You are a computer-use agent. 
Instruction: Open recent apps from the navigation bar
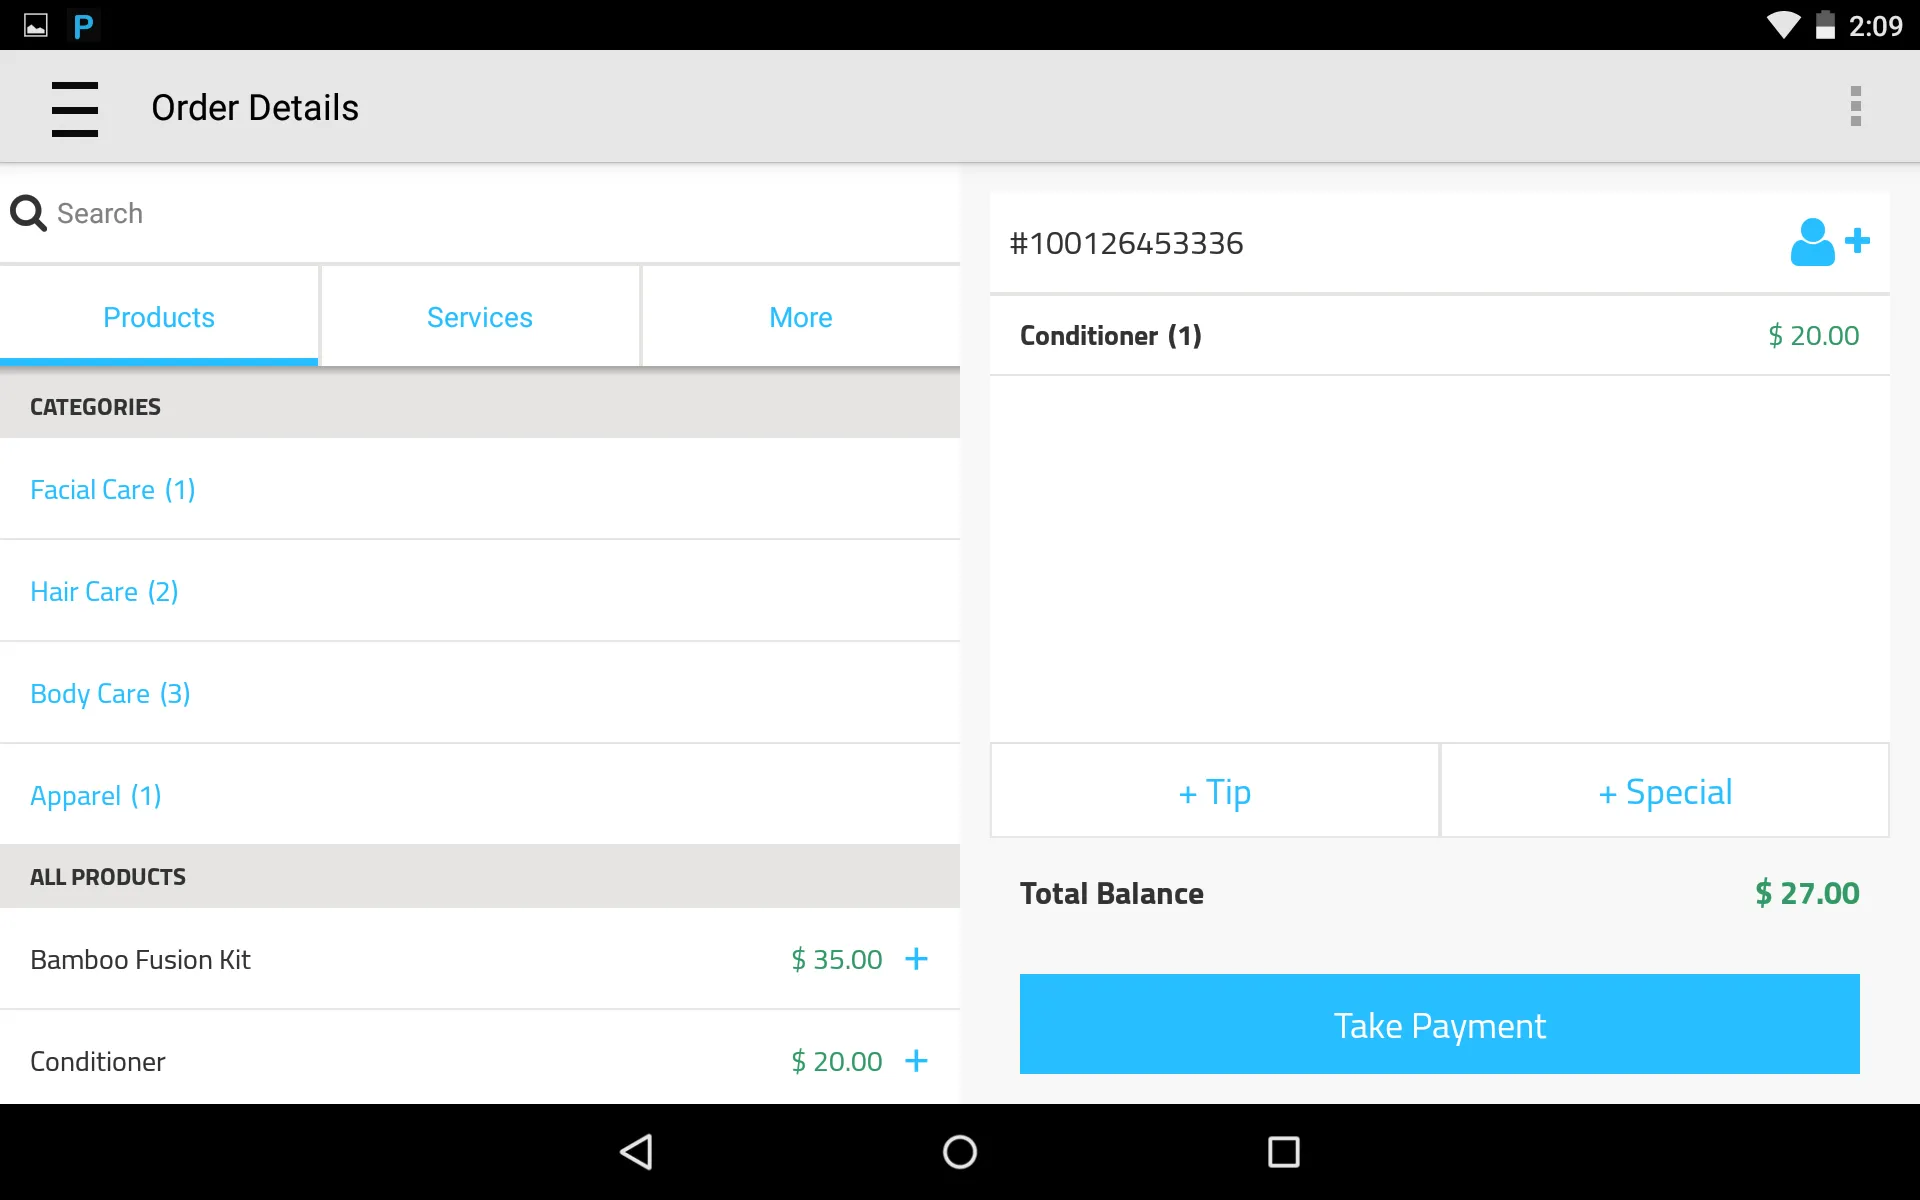[x=1283, y=1152]
